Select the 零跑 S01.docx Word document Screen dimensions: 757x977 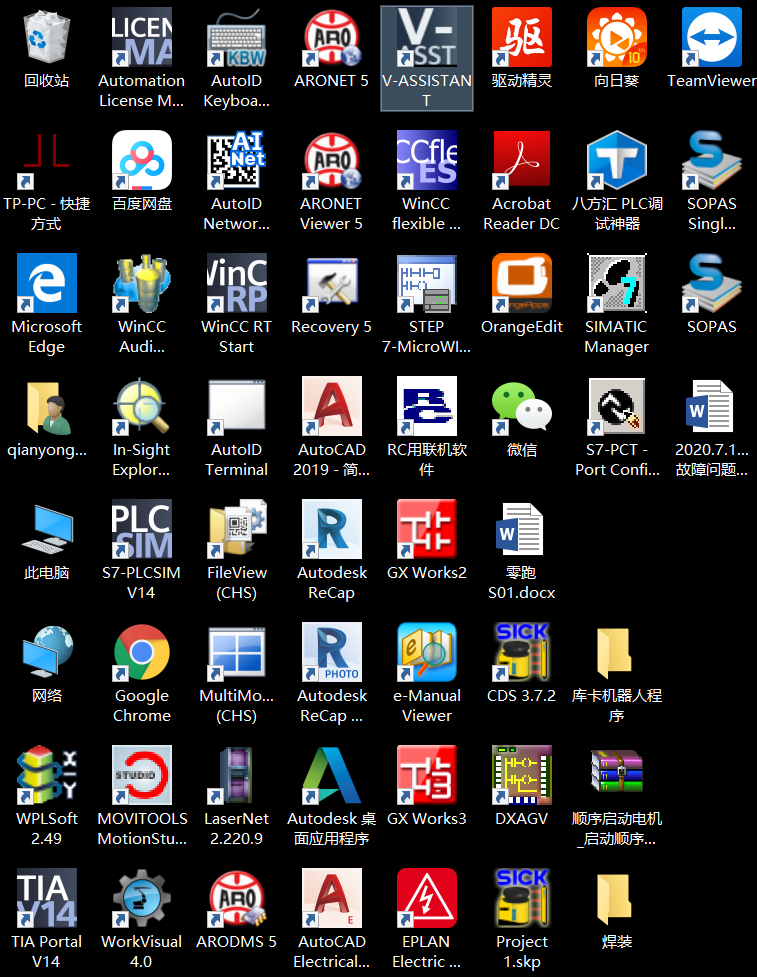click(521, 530)
